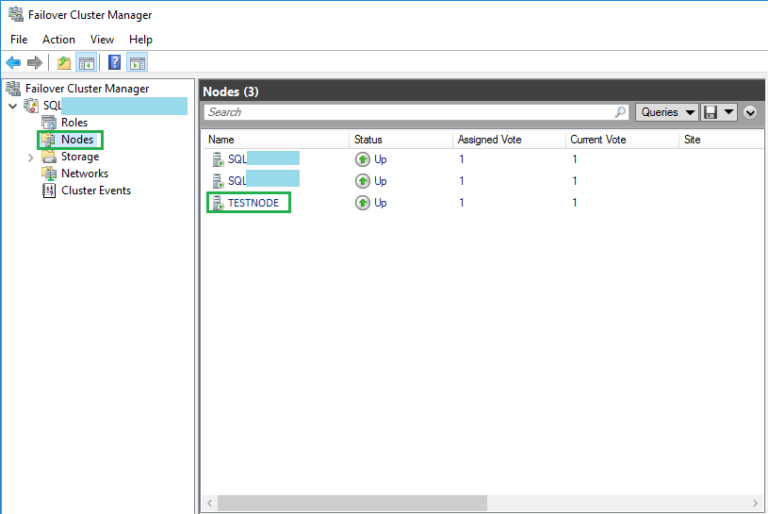Viewport: 768px width, 514px height.
Task: Click Assigned Vote value 1 for TESTNODE
Action: 461,203
